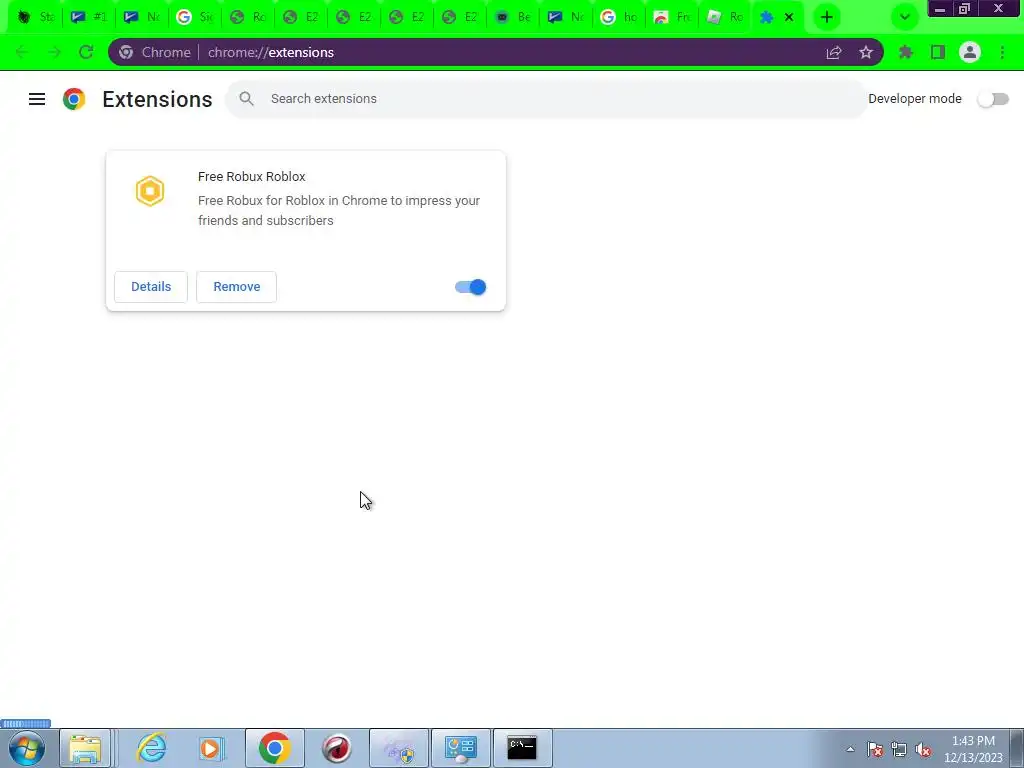Switch to Chrome in the taskbar
The height and width of the screenshot is (768, 1024).
[x=274, y=748]
